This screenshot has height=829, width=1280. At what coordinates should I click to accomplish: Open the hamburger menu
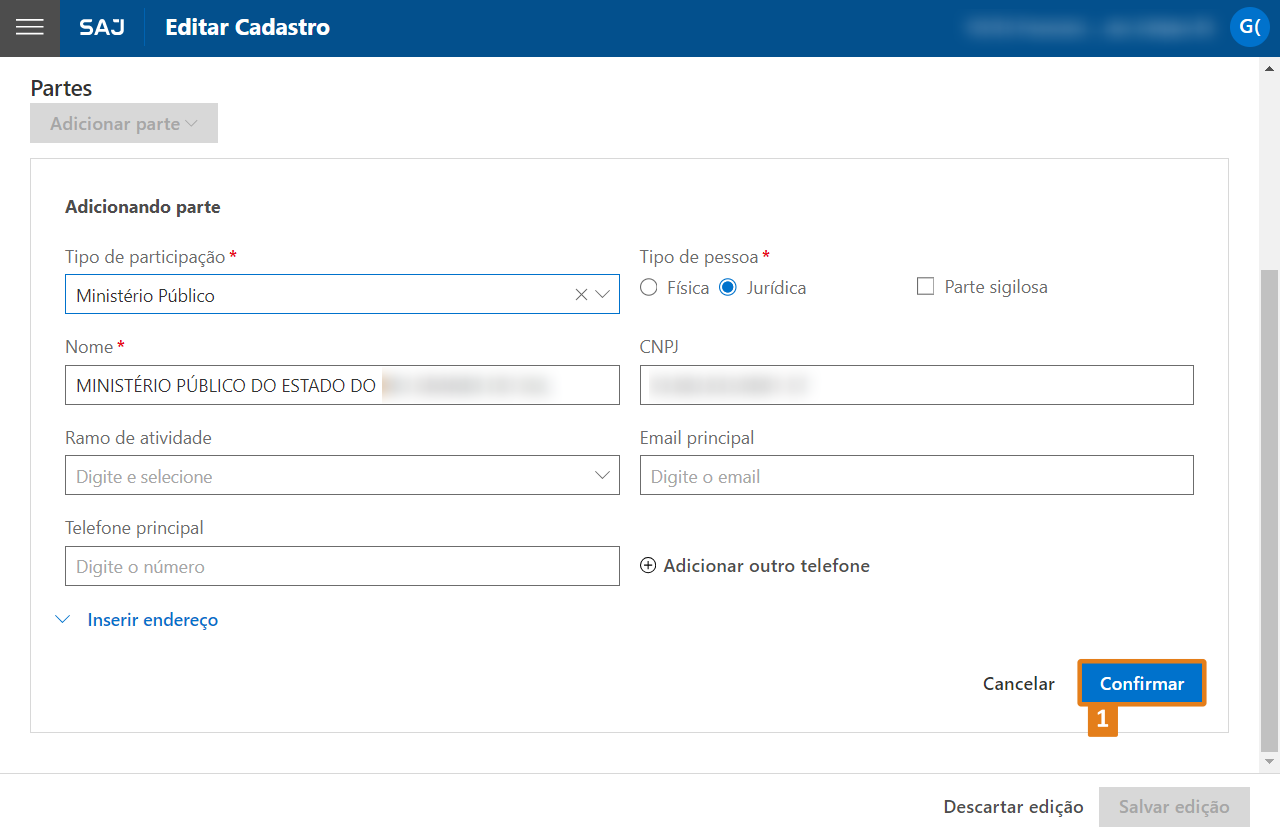[30, 28]
